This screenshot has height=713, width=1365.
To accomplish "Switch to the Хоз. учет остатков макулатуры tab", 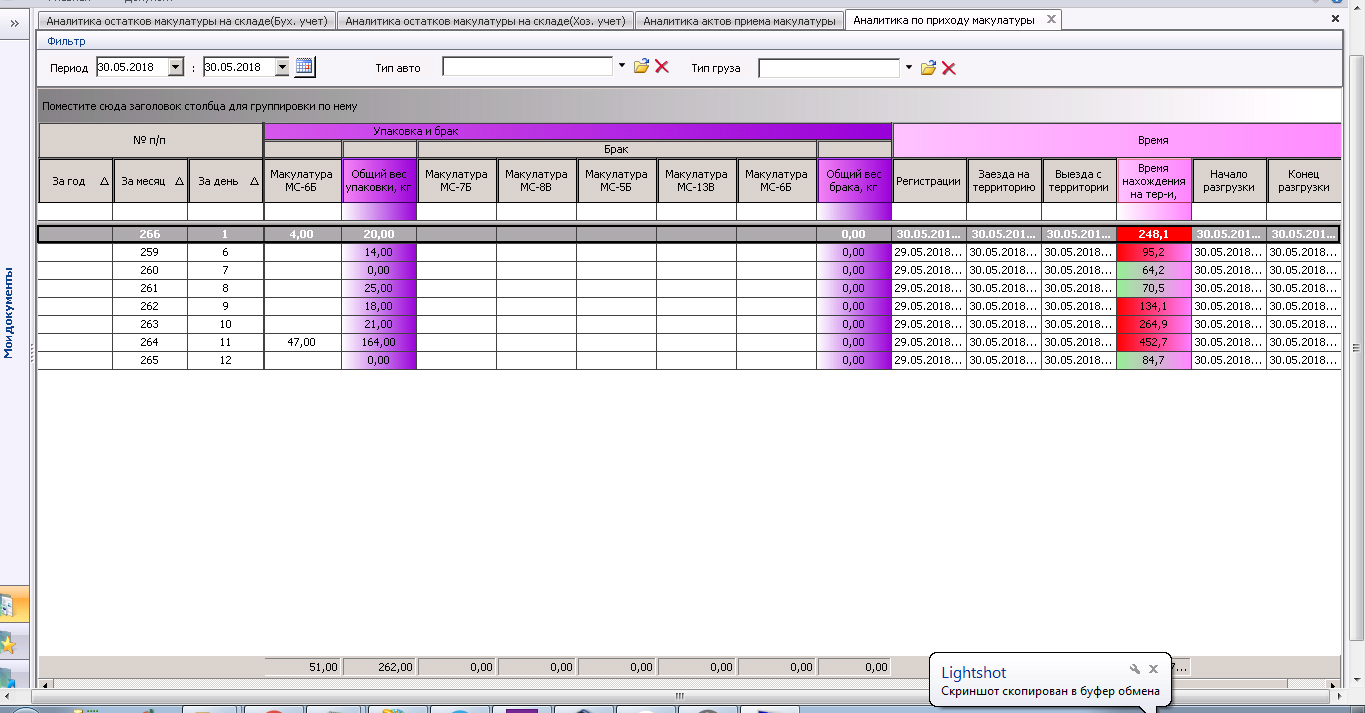I will (x=484, y=21).
